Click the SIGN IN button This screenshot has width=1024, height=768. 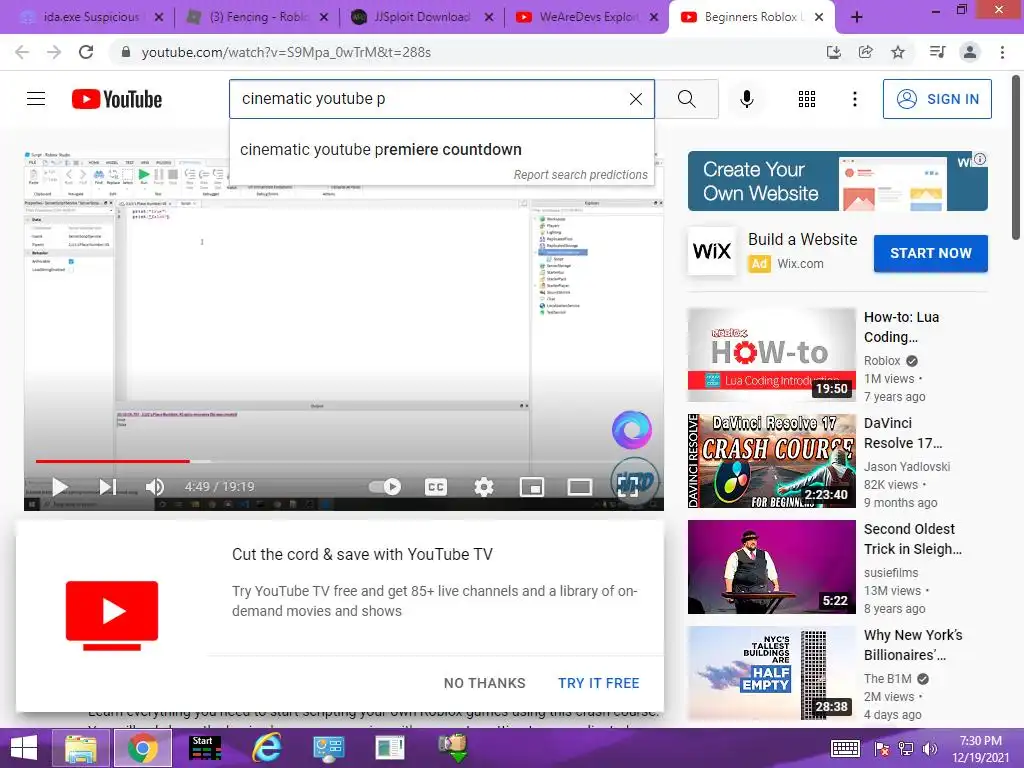937,99
